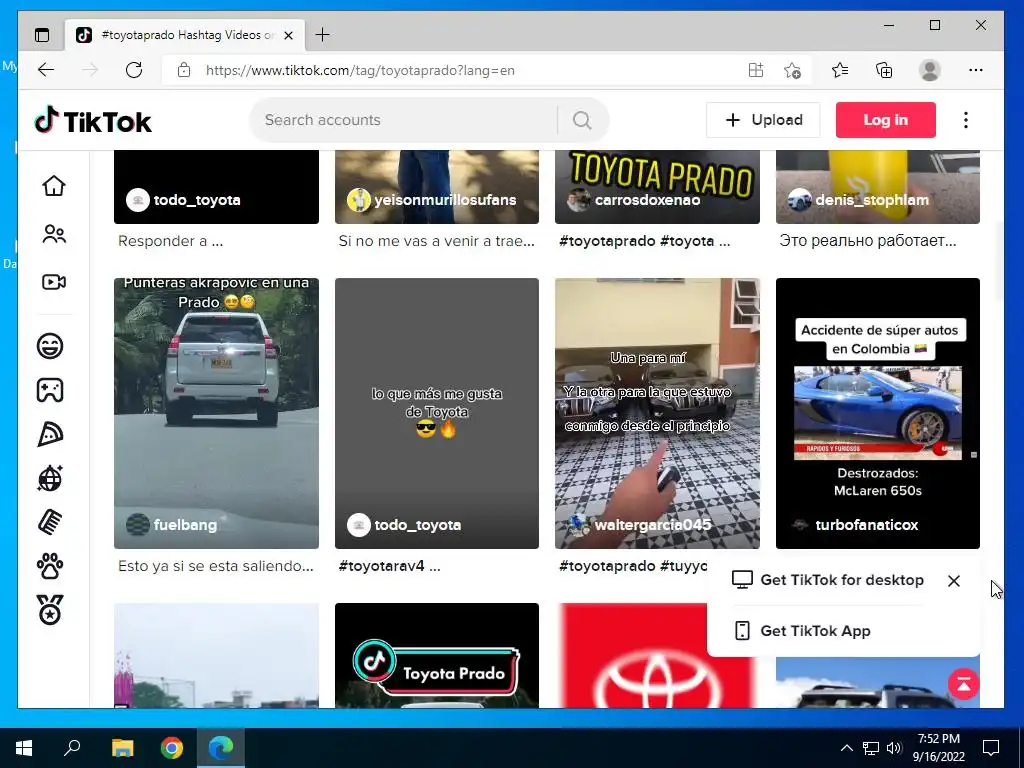Open the network status tray icon

871,748
